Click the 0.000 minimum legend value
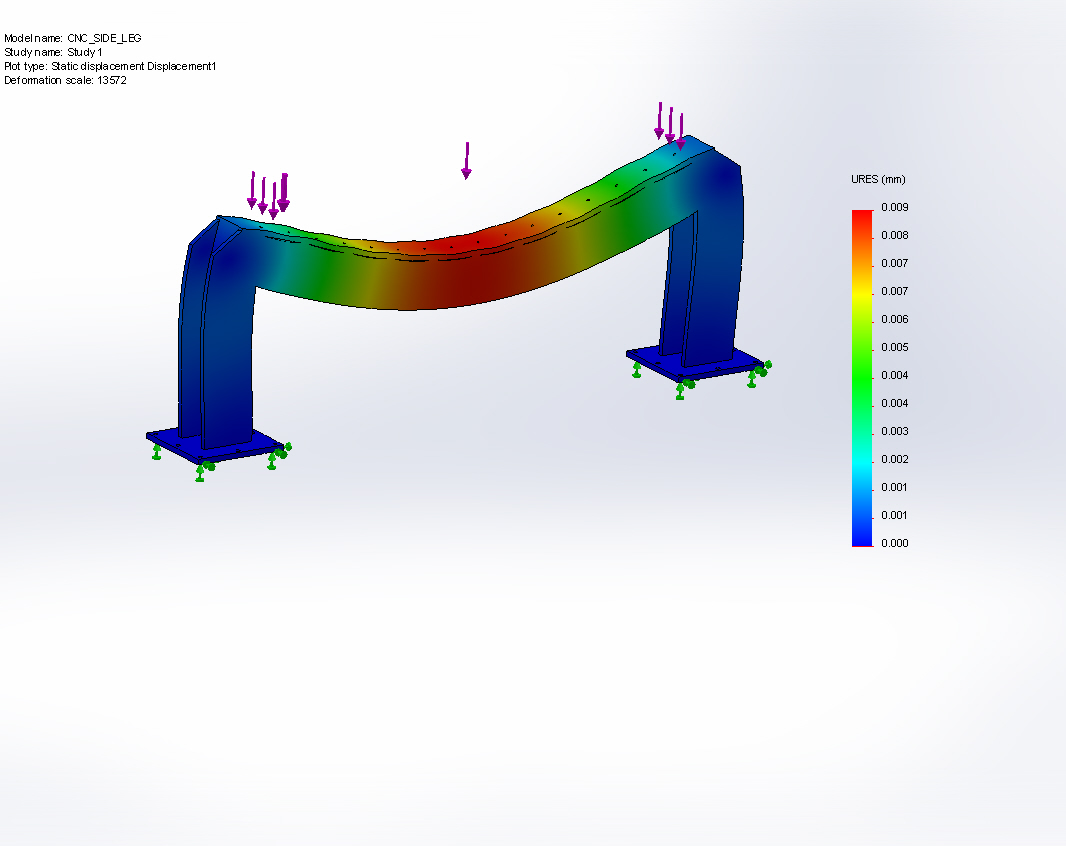 (894, 543)
